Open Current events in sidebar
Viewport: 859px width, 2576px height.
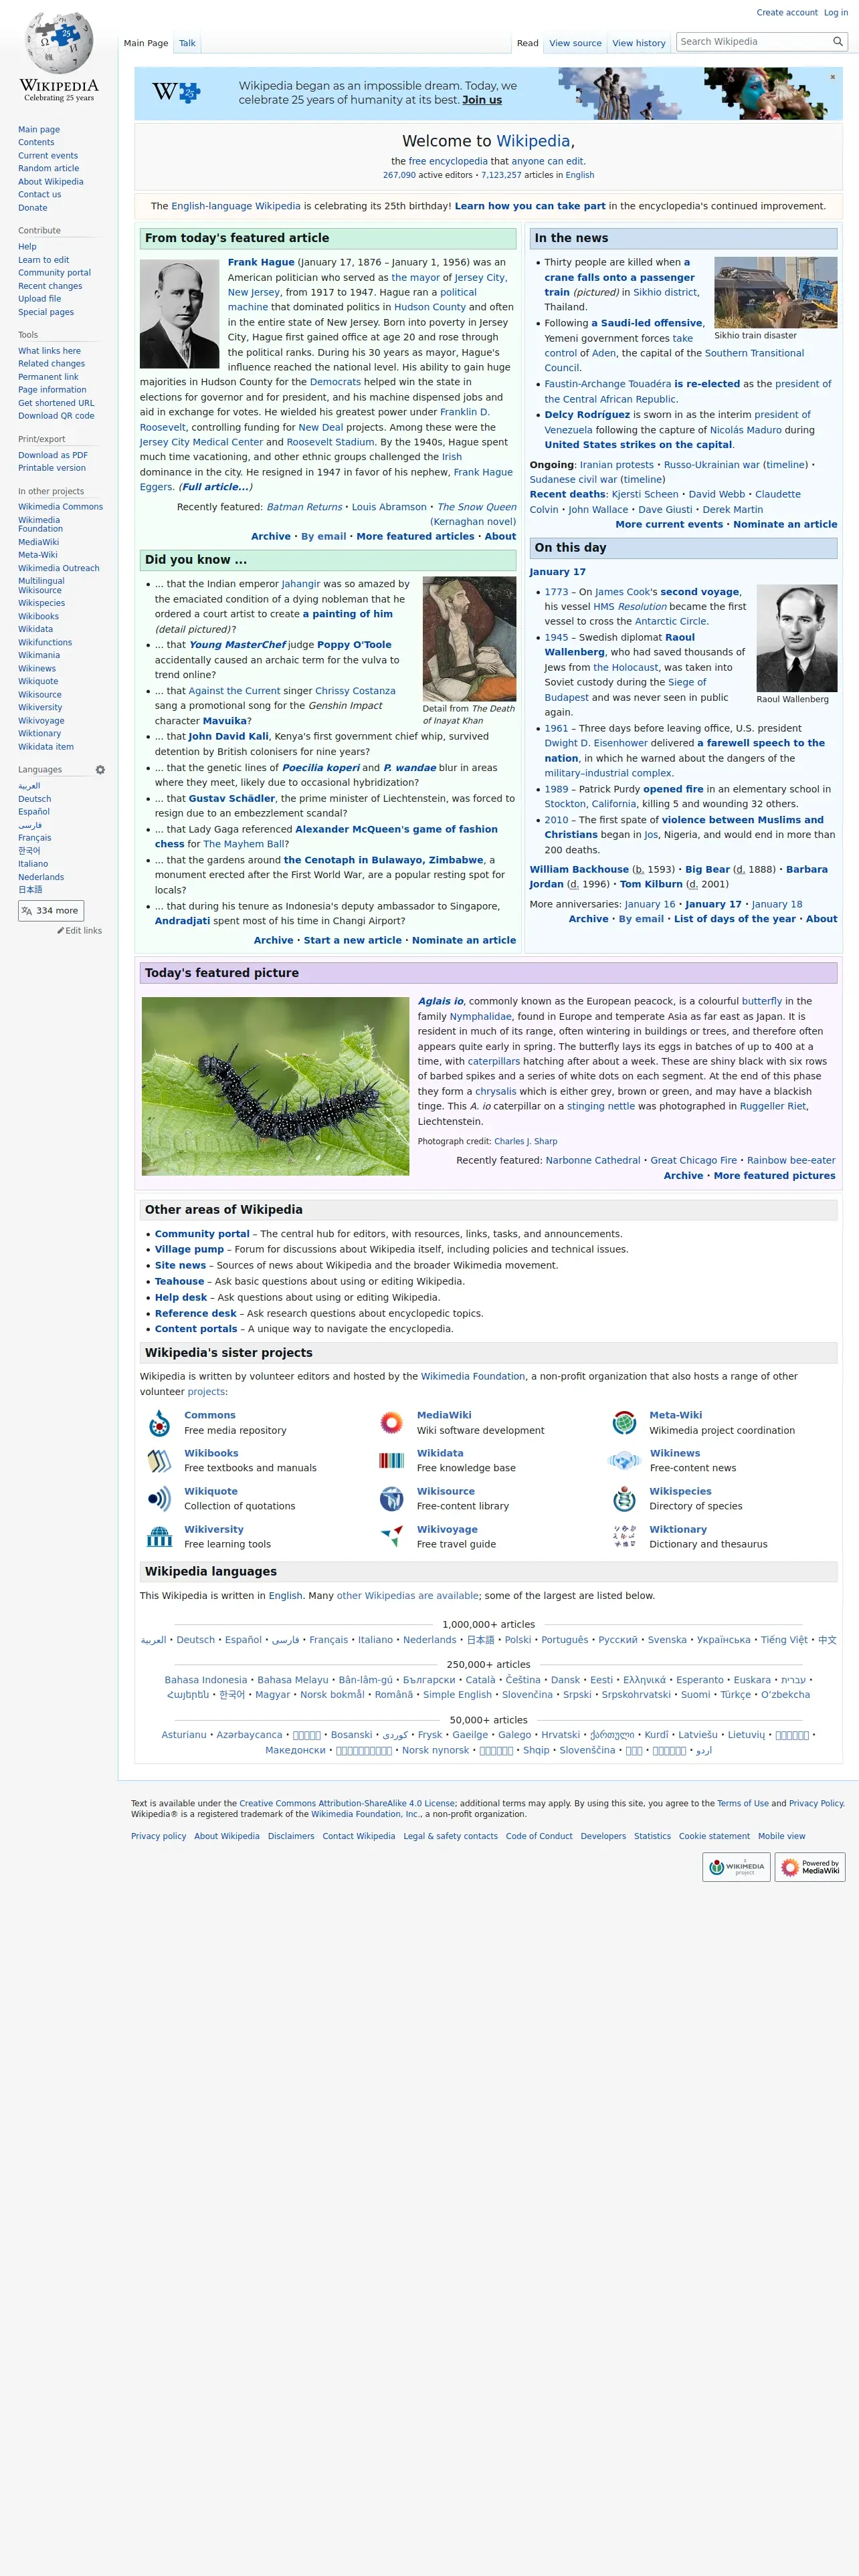coord(47,155)
